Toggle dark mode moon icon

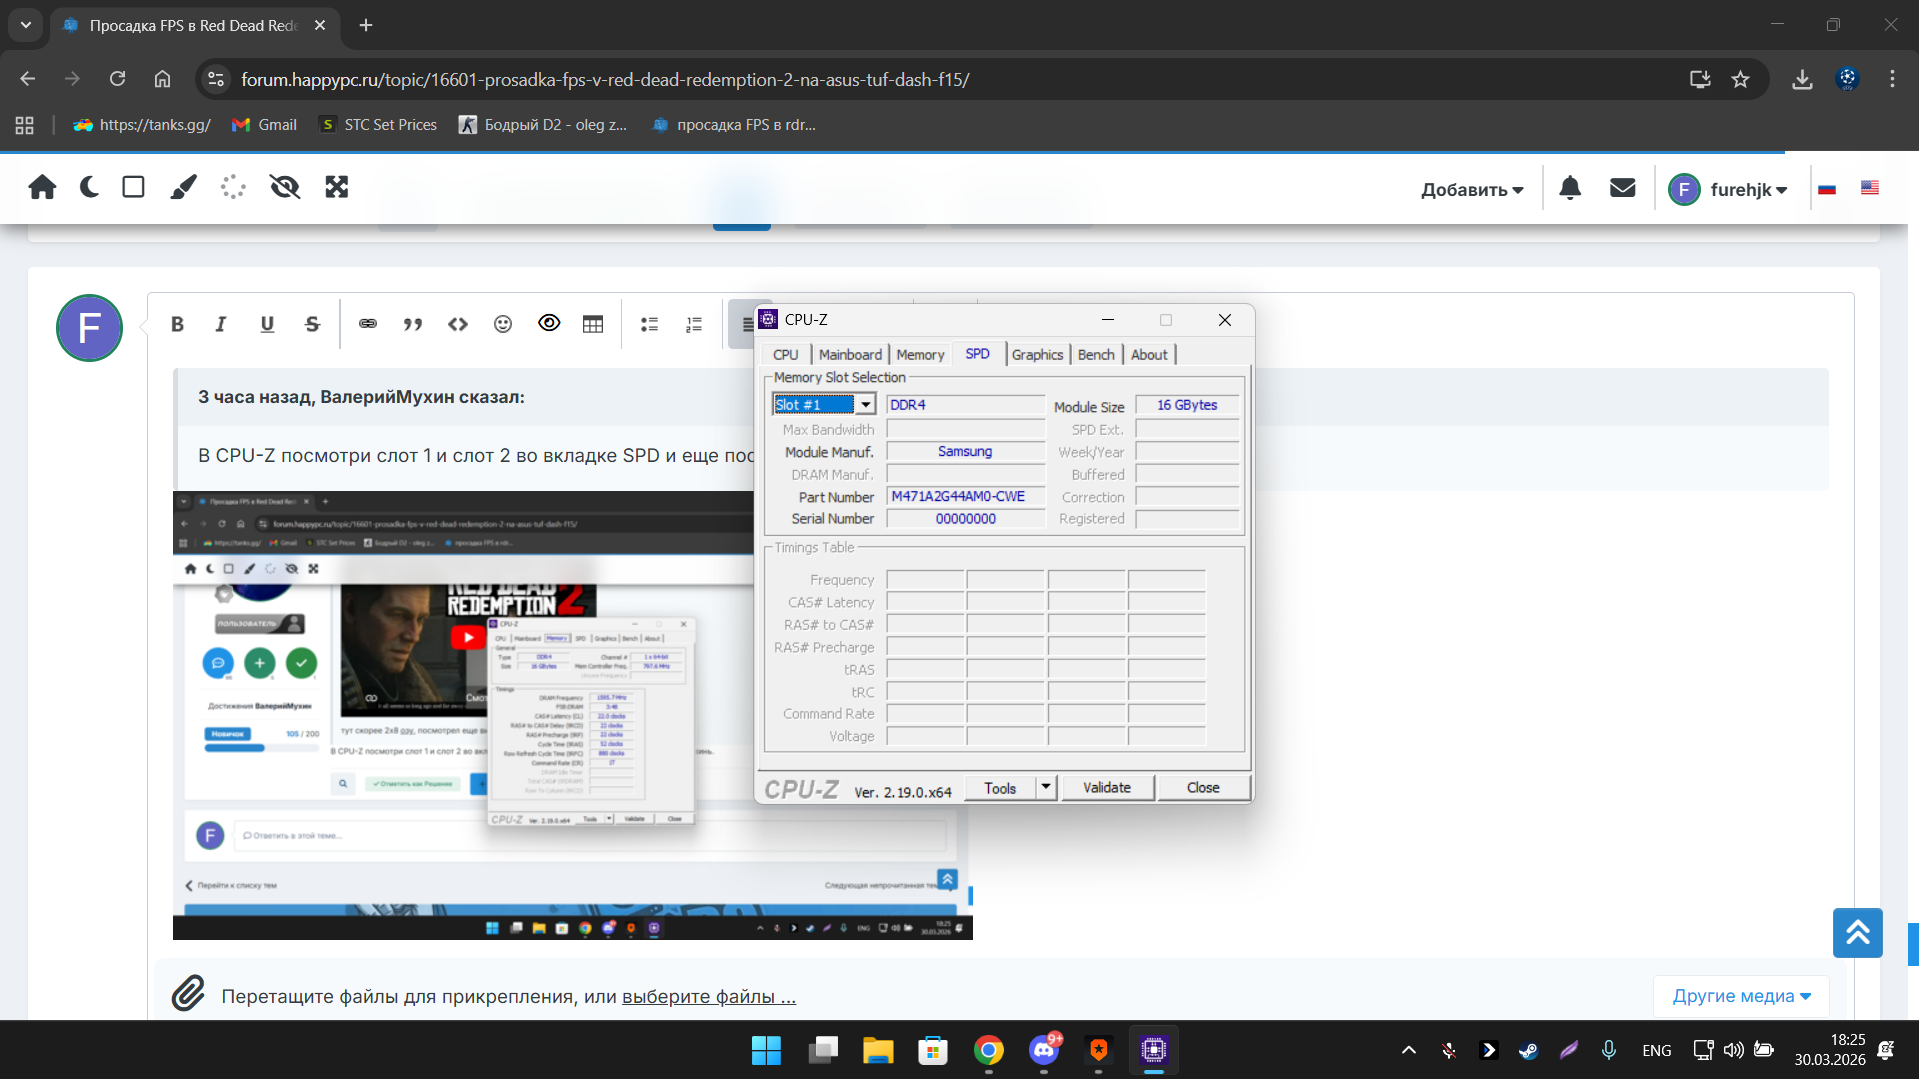[x=89, y=187]
